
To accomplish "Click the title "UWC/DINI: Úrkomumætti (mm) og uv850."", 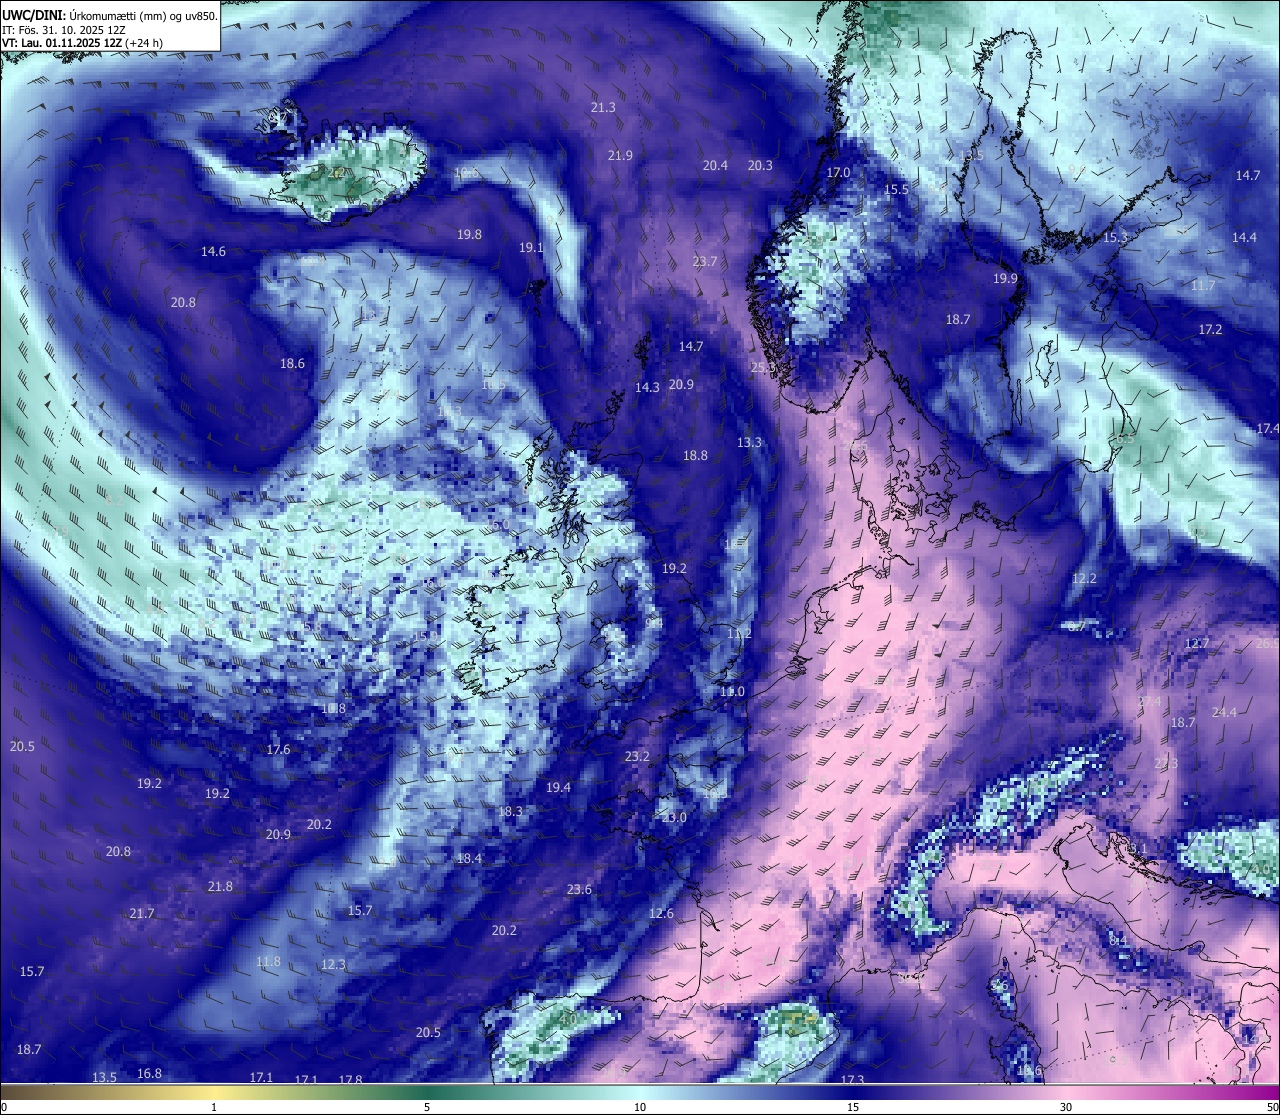I will pyautogui.click(x=109, y=15).
